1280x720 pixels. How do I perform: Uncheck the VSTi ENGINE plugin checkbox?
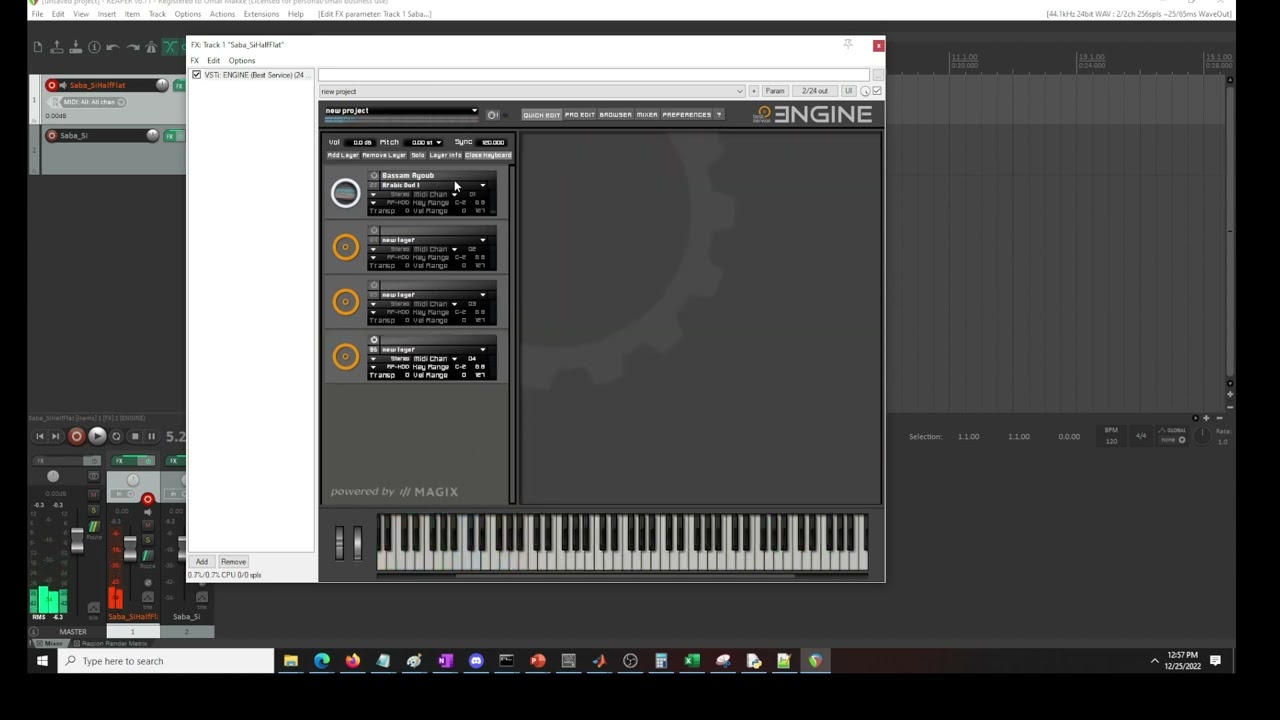tap(196, 75)
